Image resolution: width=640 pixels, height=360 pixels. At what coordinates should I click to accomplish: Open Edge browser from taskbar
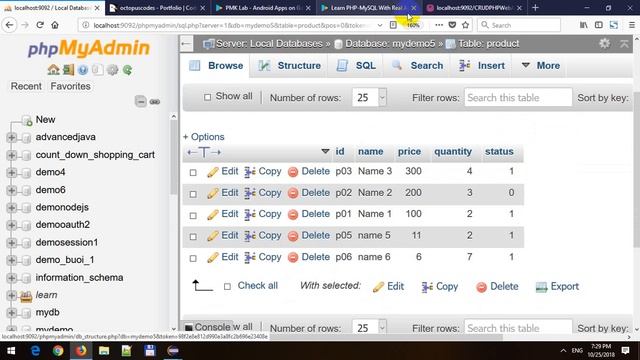point(35,351)
